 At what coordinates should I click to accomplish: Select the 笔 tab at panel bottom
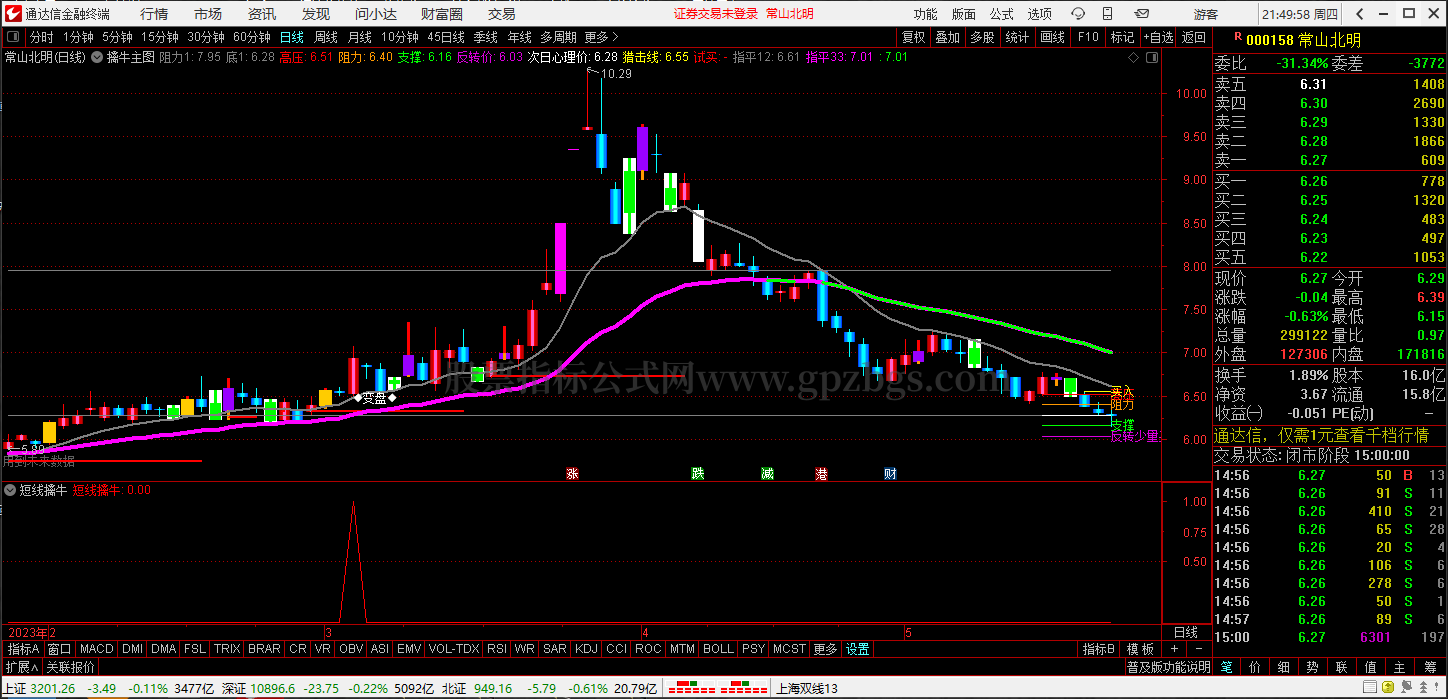(x=1226, y=667)
